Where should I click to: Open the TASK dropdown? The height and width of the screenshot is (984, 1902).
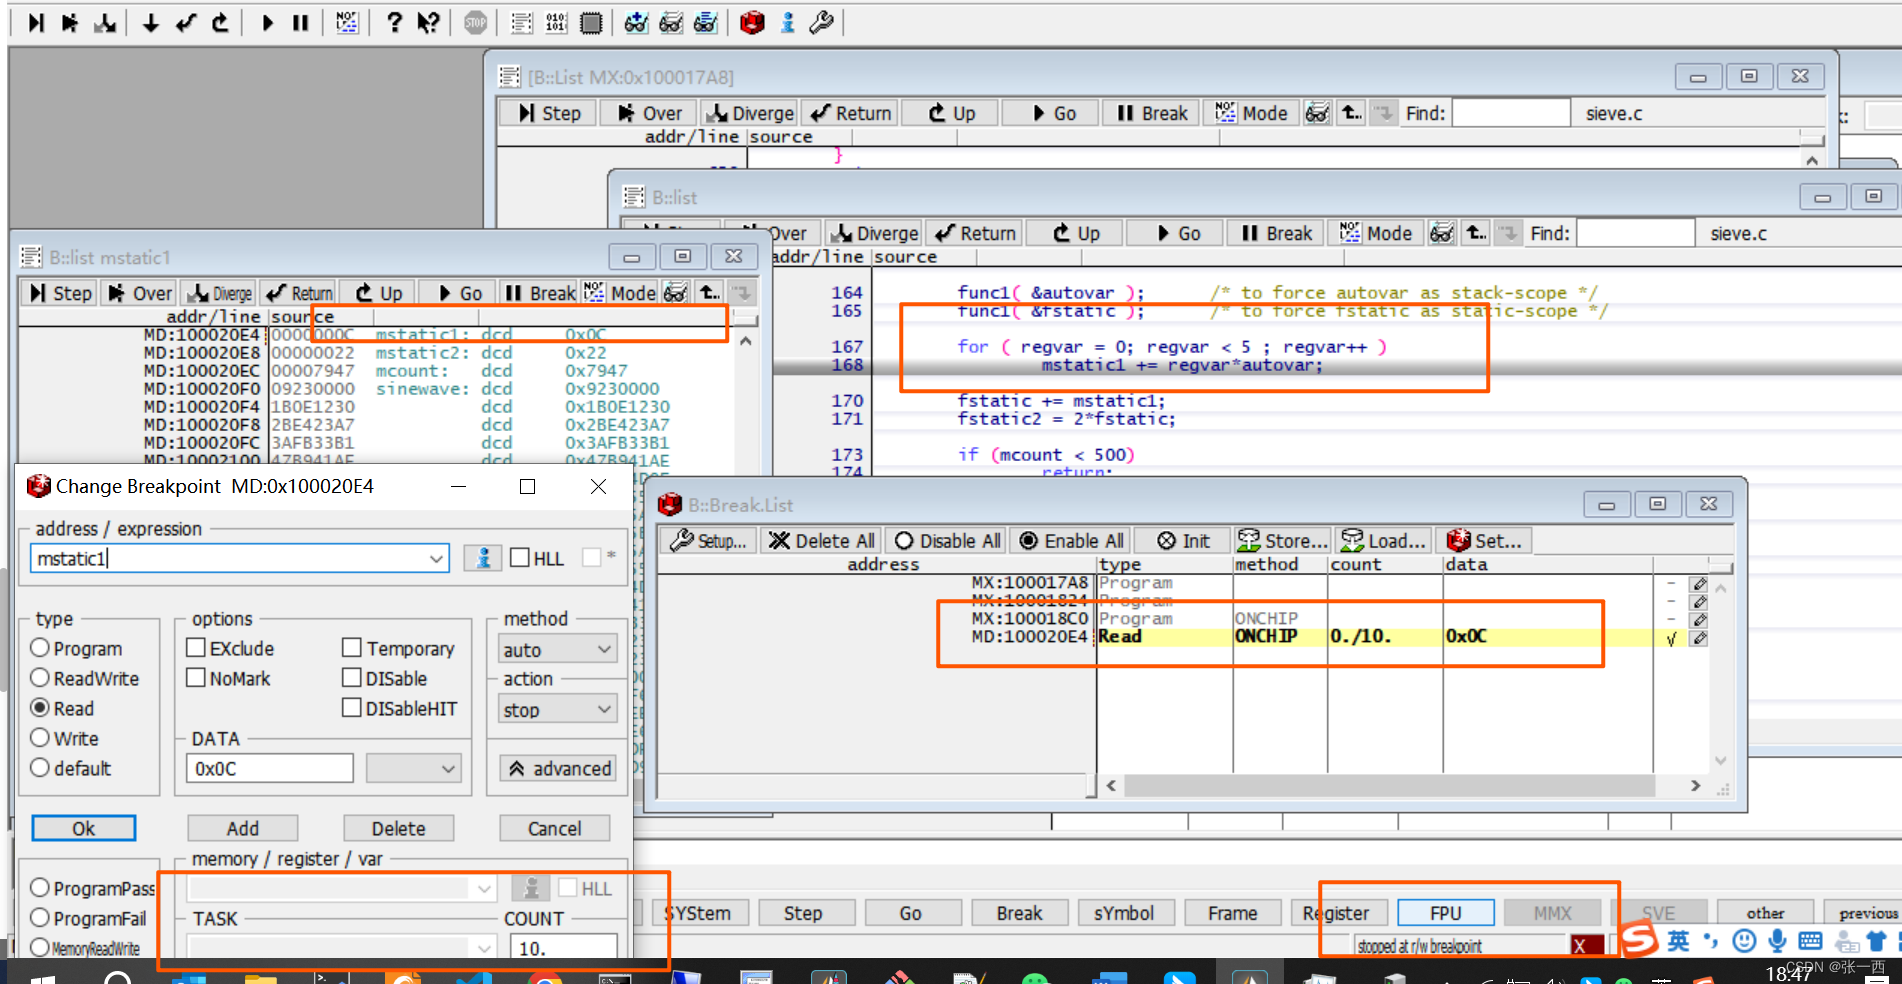tap(341, 947)
